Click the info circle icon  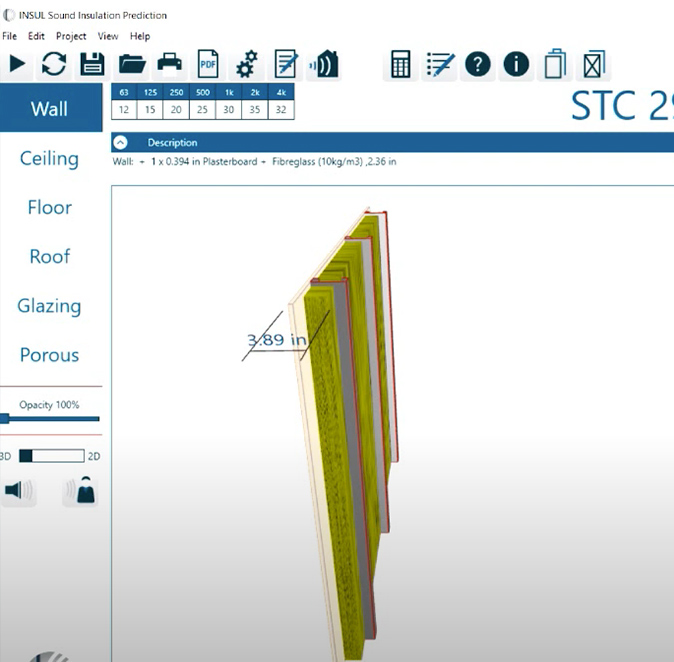click(x=516, y=65)
